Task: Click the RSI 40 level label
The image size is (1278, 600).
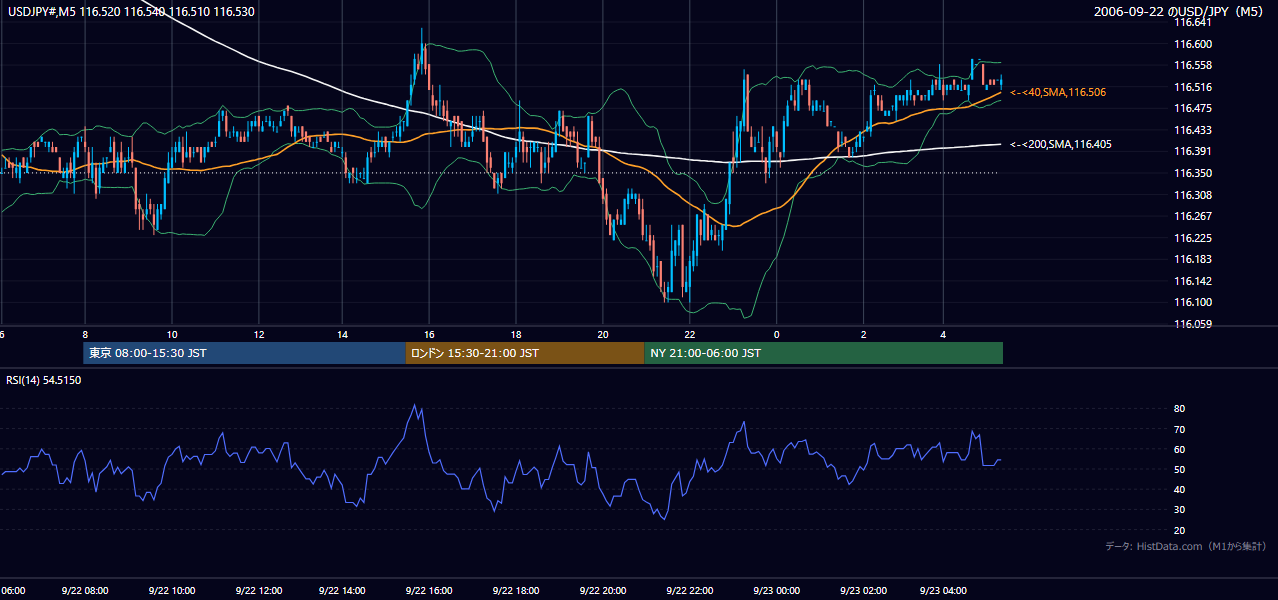Action: tap(1179, 489)
